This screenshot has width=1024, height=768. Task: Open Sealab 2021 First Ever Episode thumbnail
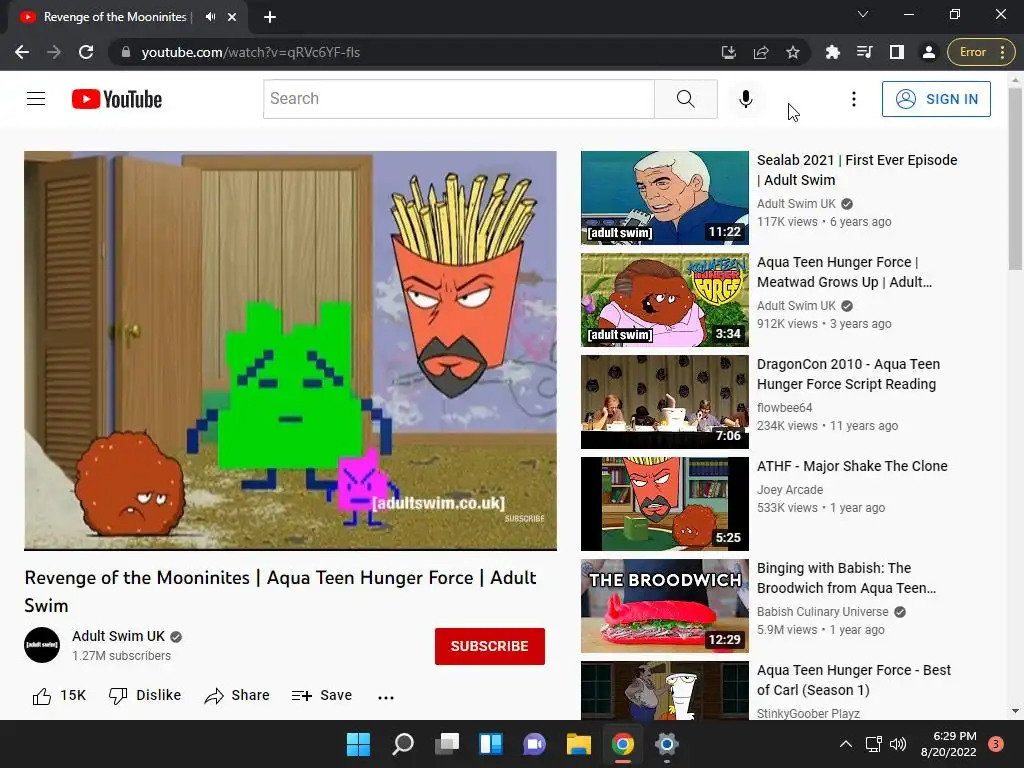665,198
